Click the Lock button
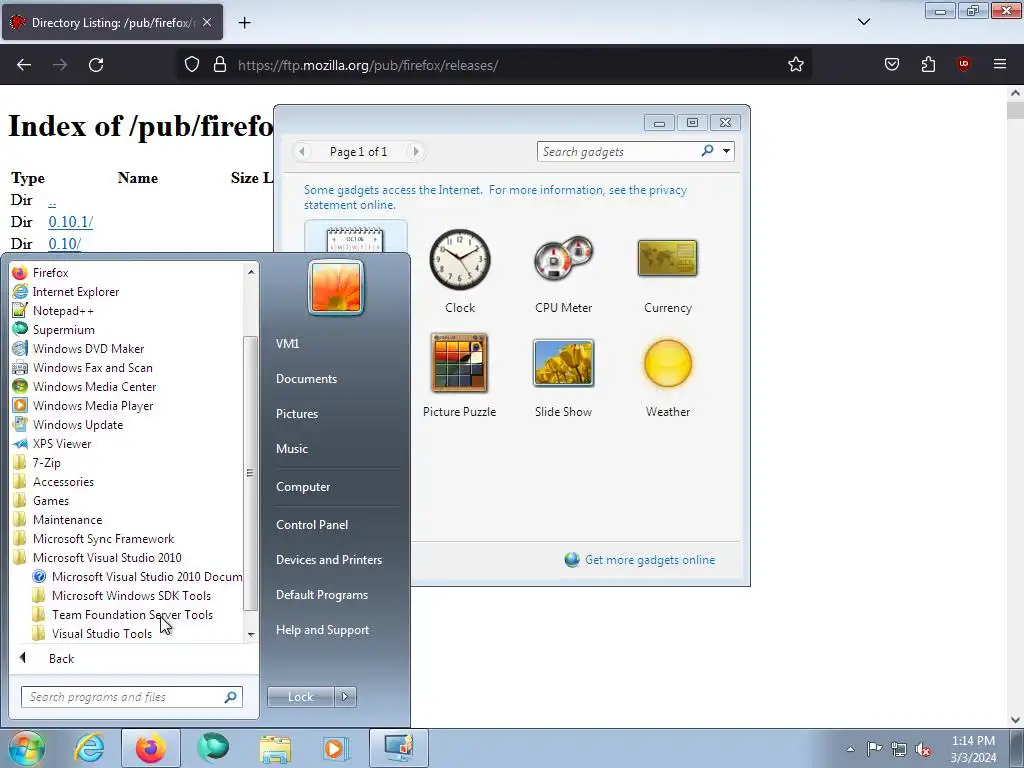The height and width of the screenshot is (768, 1024). click(300, 697)
